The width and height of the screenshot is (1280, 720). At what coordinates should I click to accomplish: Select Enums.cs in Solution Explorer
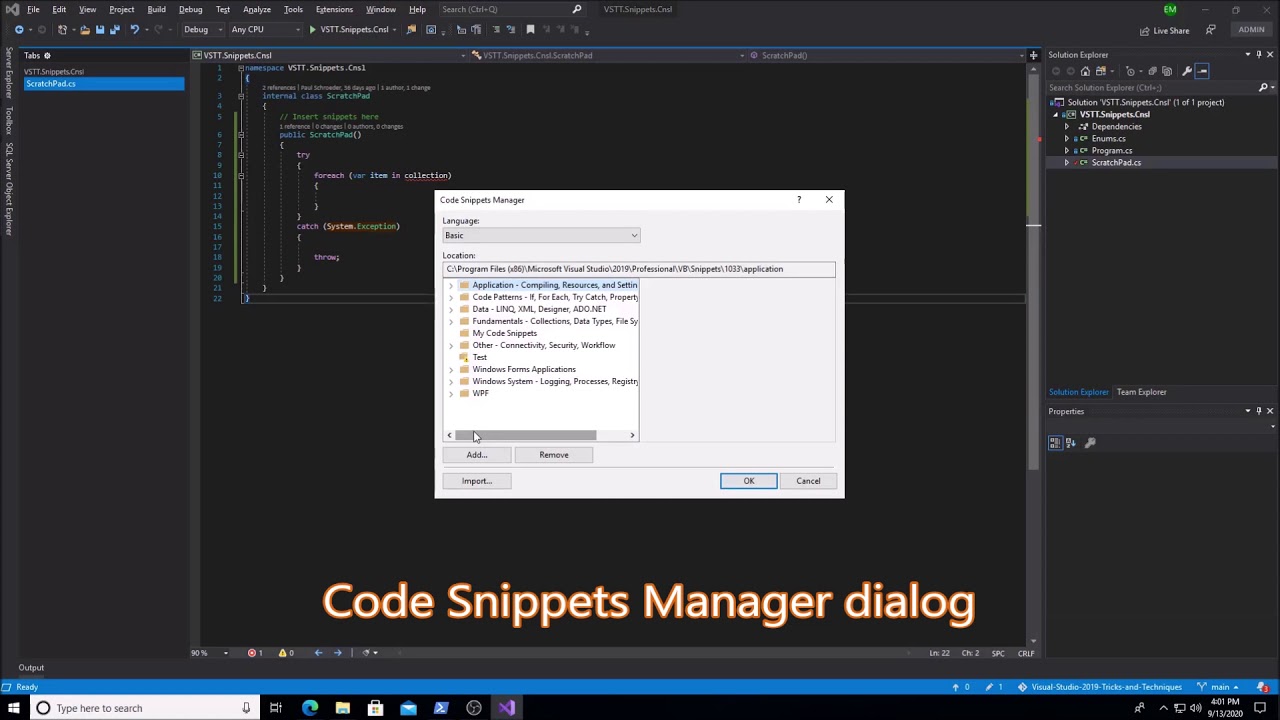(x=1108, y=139)
